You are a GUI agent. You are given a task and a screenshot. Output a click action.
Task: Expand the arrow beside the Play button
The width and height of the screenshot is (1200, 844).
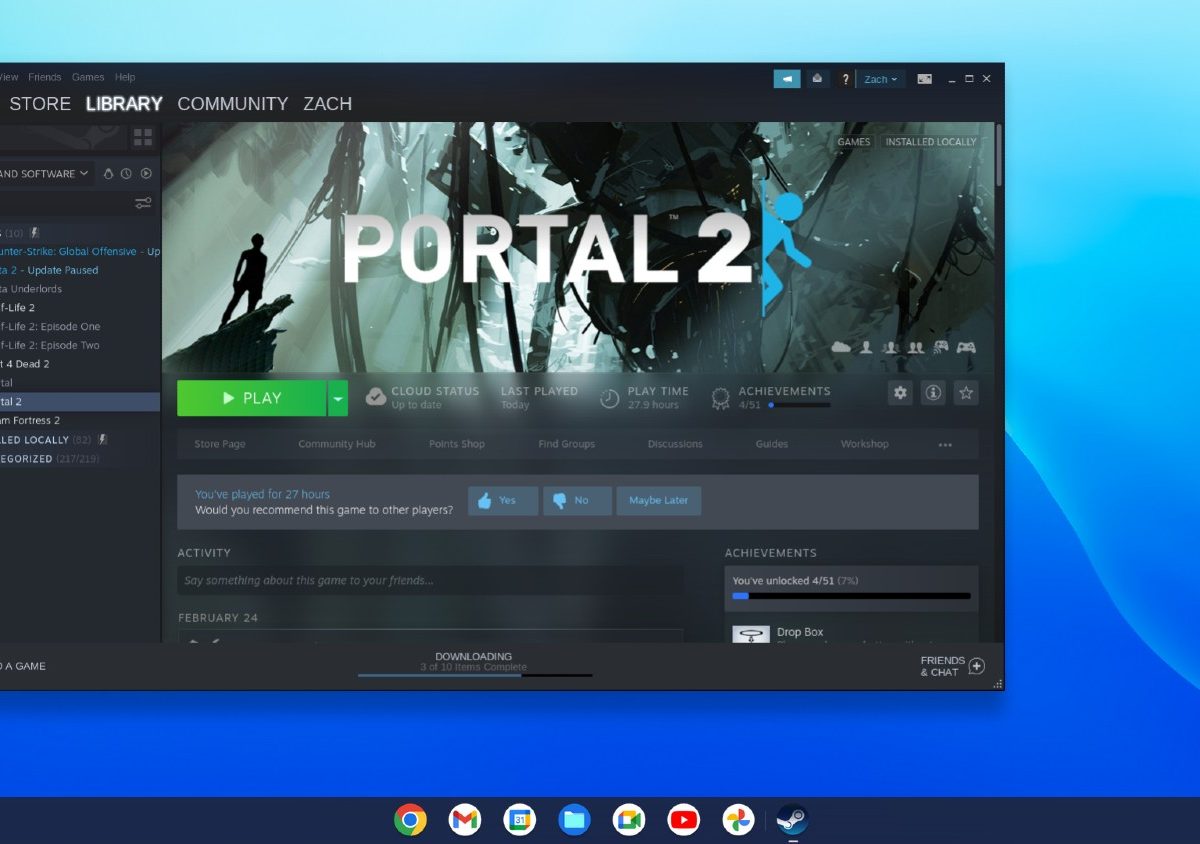click(x=338, y=398)
